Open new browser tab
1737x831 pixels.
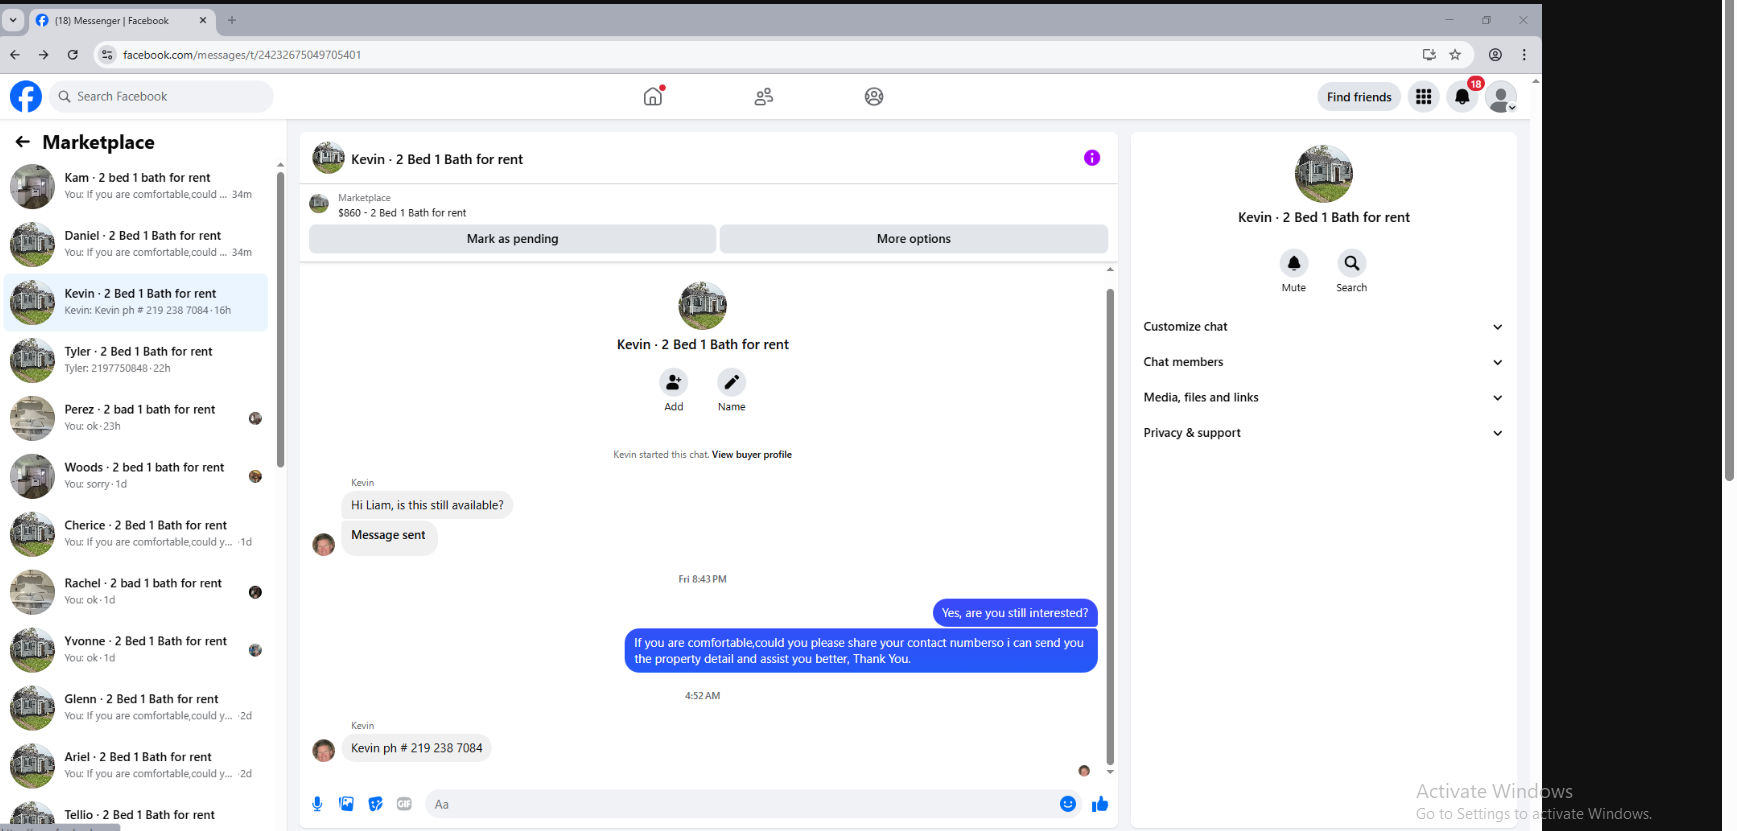coord(232,20)
